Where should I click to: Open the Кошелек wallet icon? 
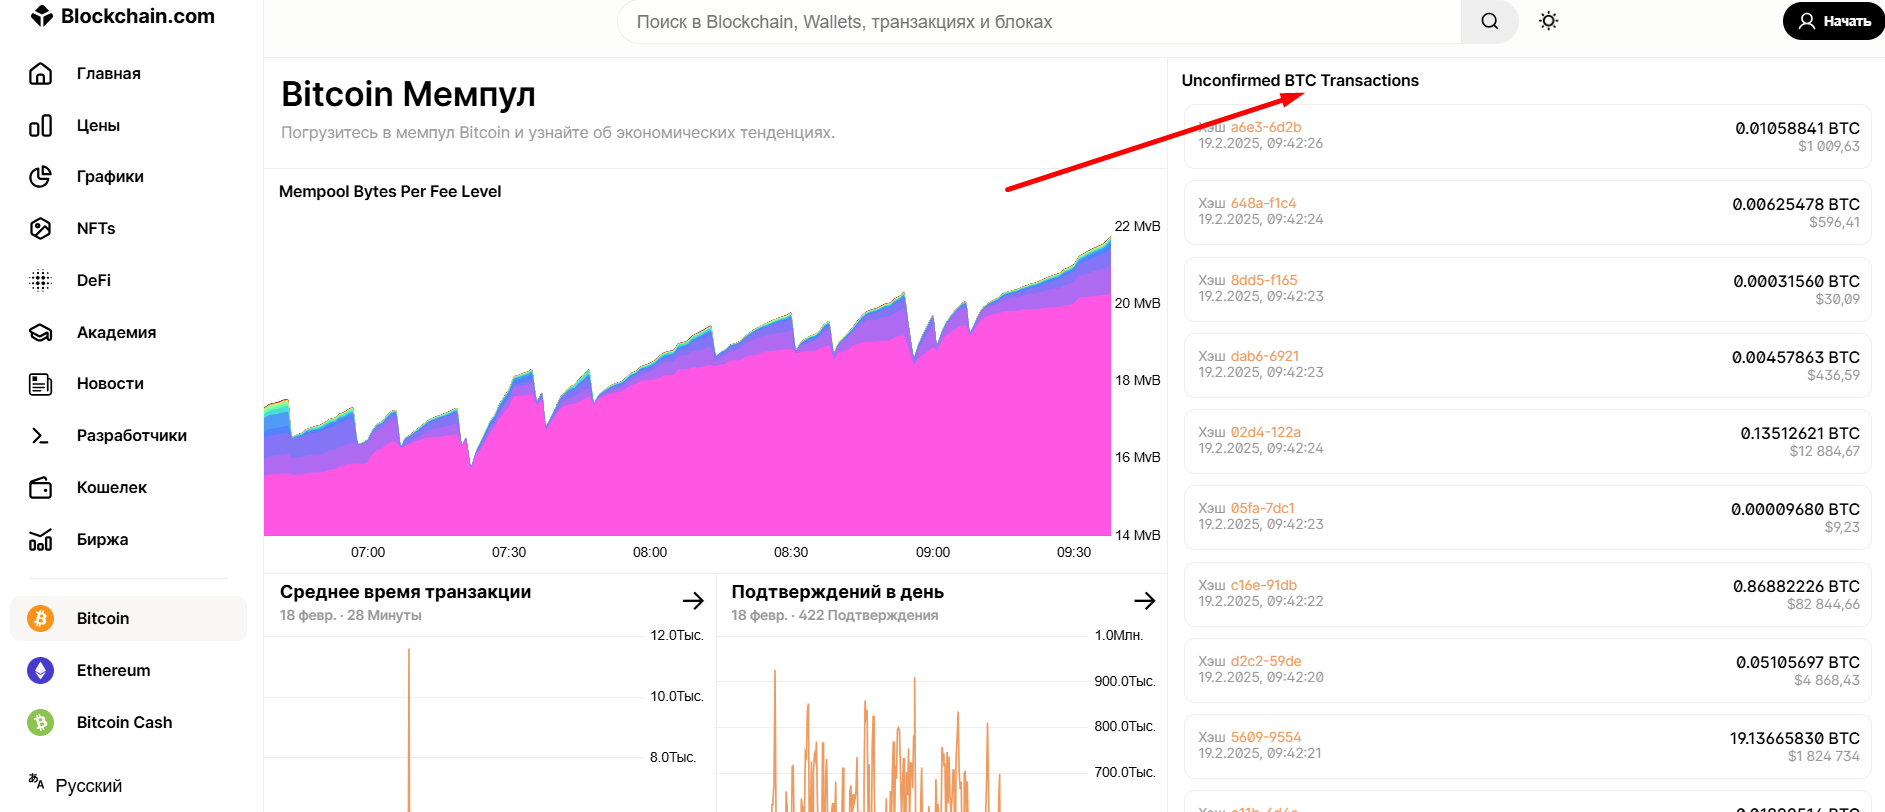pos(41,487)
